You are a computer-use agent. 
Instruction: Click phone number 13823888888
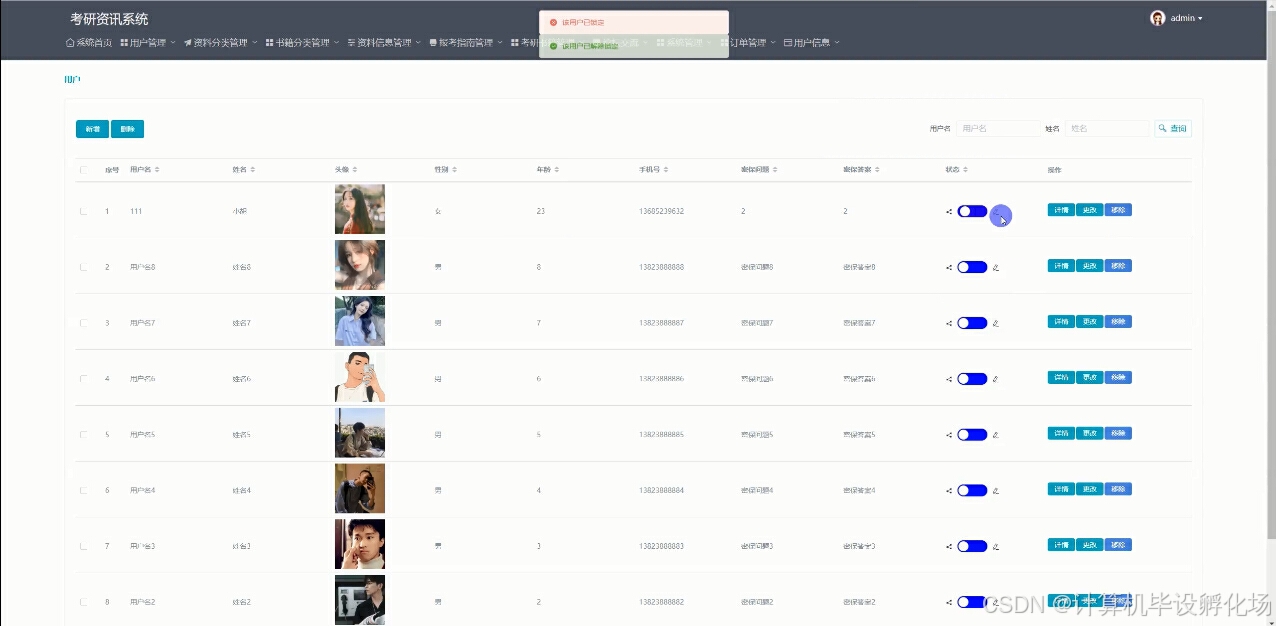(x=662, y=267)
